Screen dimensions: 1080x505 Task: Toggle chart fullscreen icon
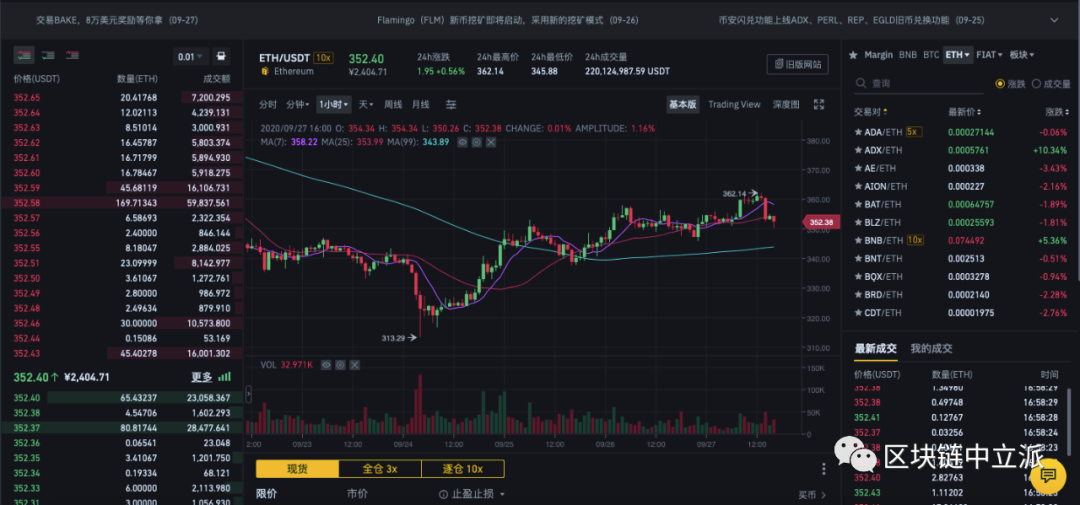click(x=819, y=105)
